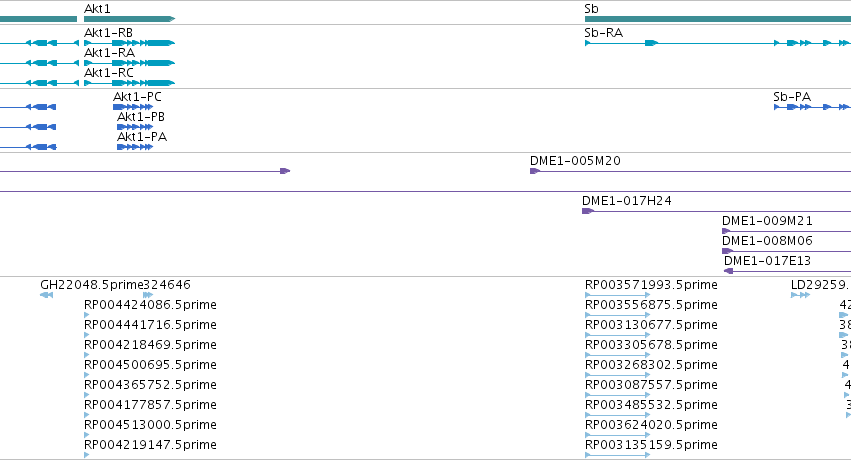The width and height of the screenshot is (851, 460).
Task: Click EST RP004177857.5prime
Action: tap(150, 405)
